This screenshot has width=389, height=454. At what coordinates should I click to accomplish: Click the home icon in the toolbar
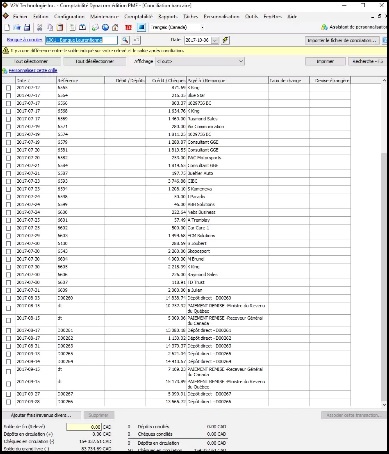pos(115,27)
